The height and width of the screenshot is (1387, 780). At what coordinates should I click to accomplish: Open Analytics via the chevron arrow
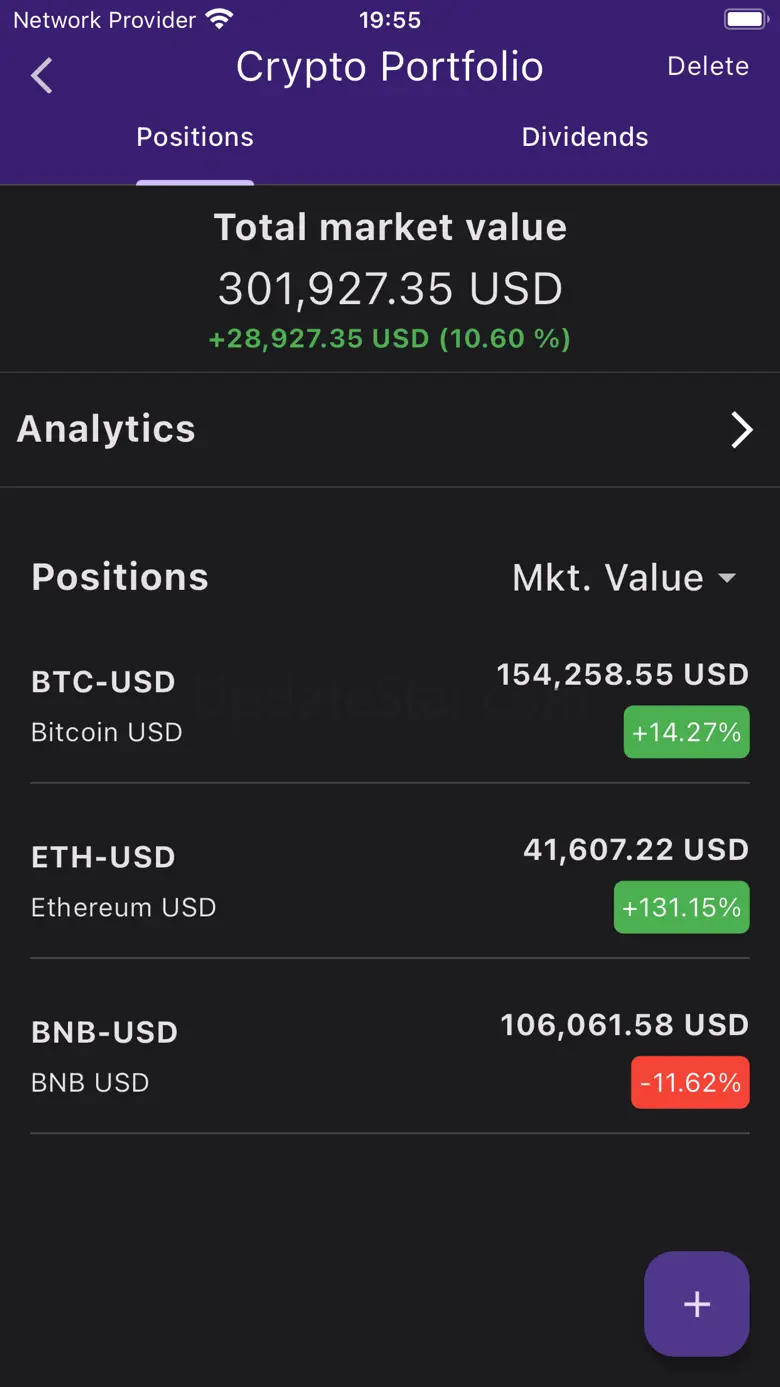click(x=741, y=430)
